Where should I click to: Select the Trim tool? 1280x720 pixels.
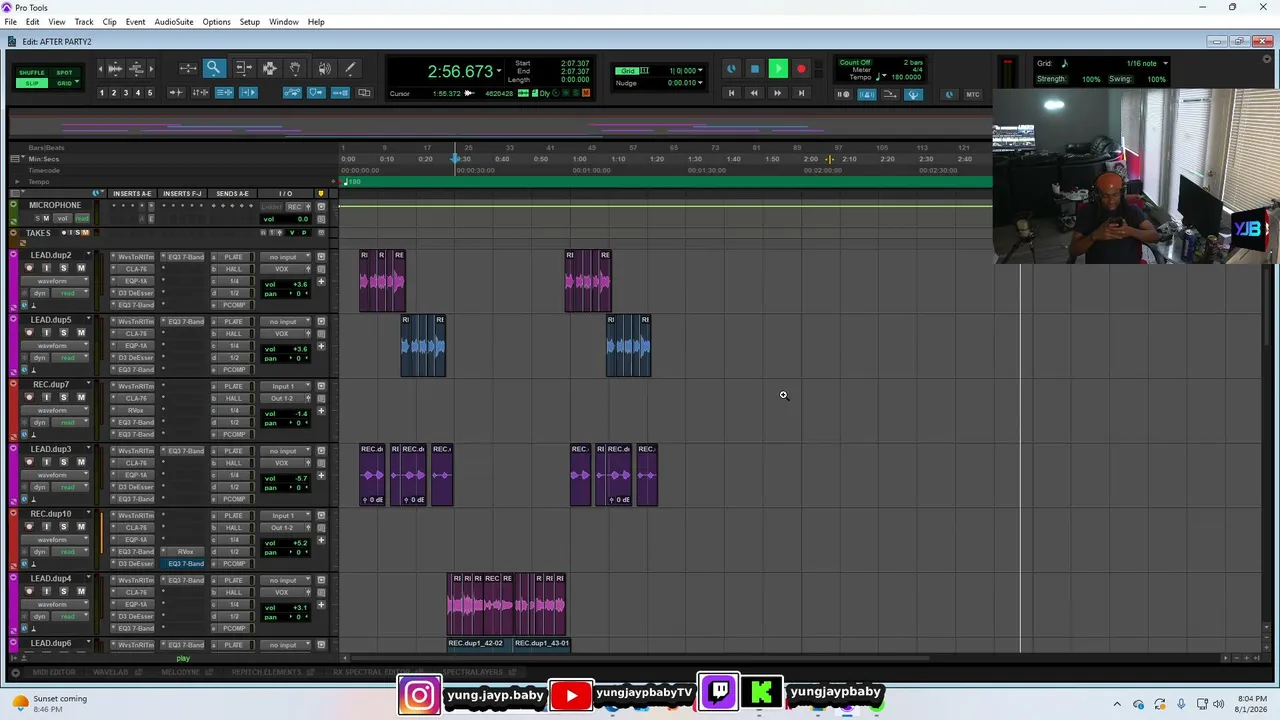[x=242, y=68]
